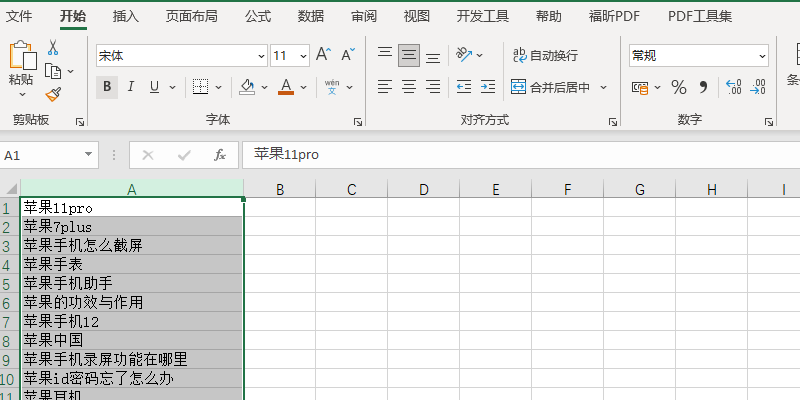Screen dimensions: 800x400
Task: Increase font size with large A
Action: pyautogui.click(x=323, y=55)
